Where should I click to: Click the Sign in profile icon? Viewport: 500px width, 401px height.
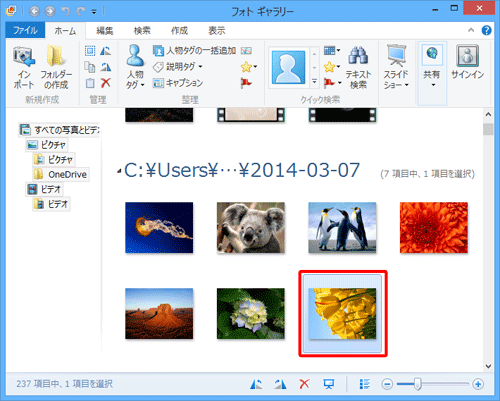click(467, 56)
